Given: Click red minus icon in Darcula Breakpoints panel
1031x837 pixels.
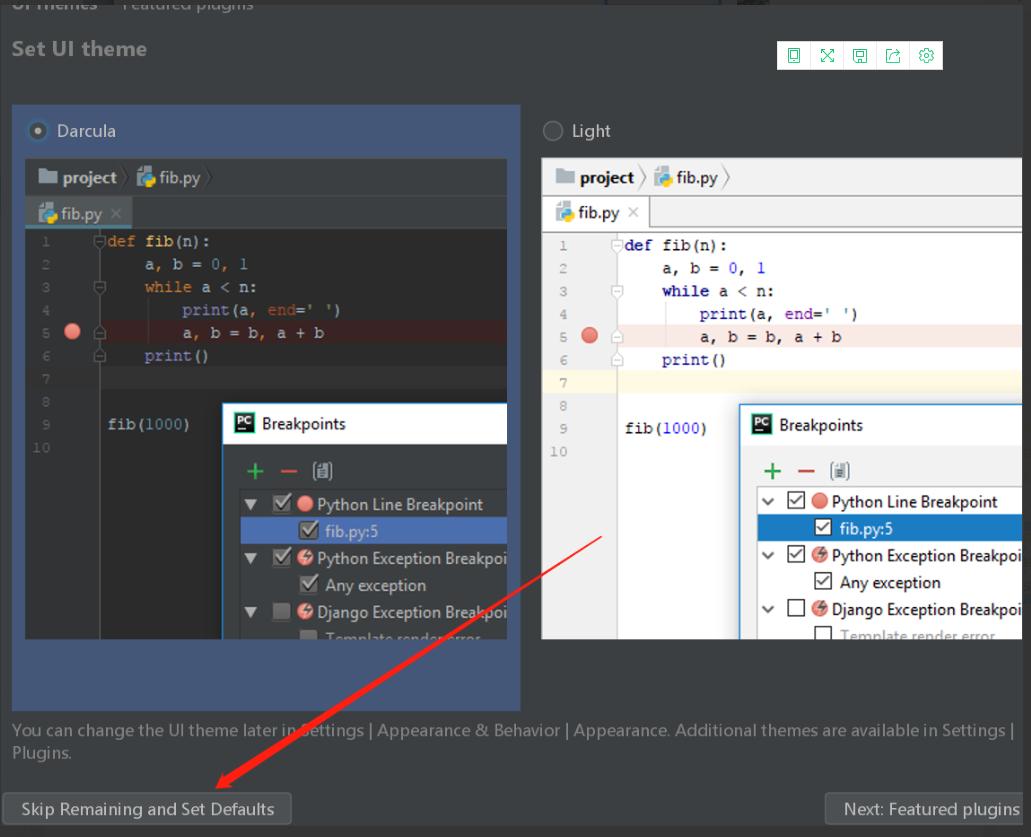Looking at the screenshot, I should 289,471.
